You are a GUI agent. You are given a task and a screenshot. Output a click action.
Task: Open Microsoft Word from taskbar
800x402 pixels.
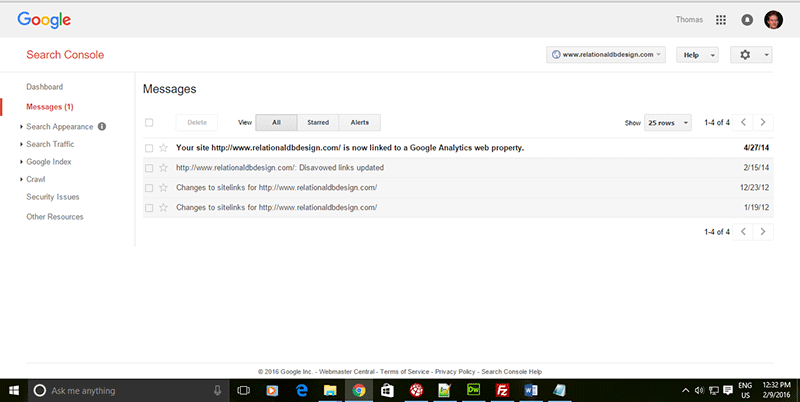point(531,391)
